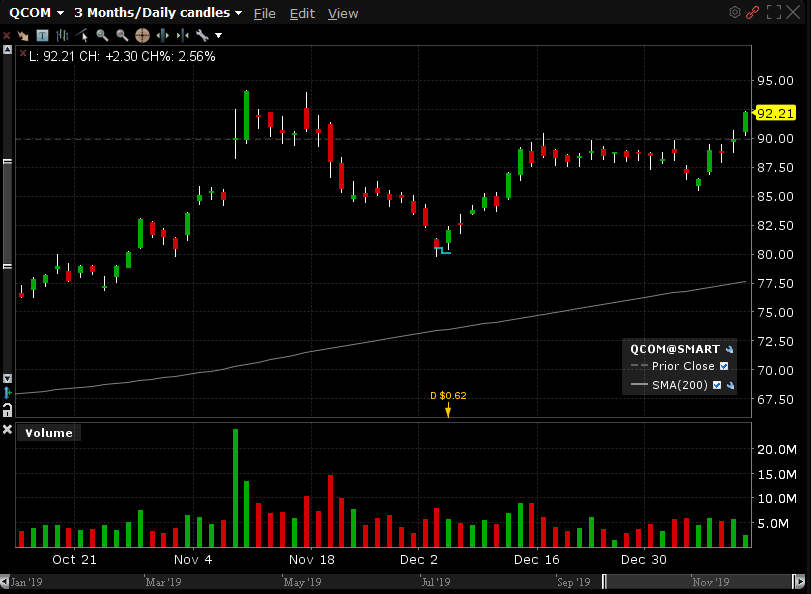The image size is (811, 594).
Task: Open chart settings gear icon
Action: click(x=735, y=12)
